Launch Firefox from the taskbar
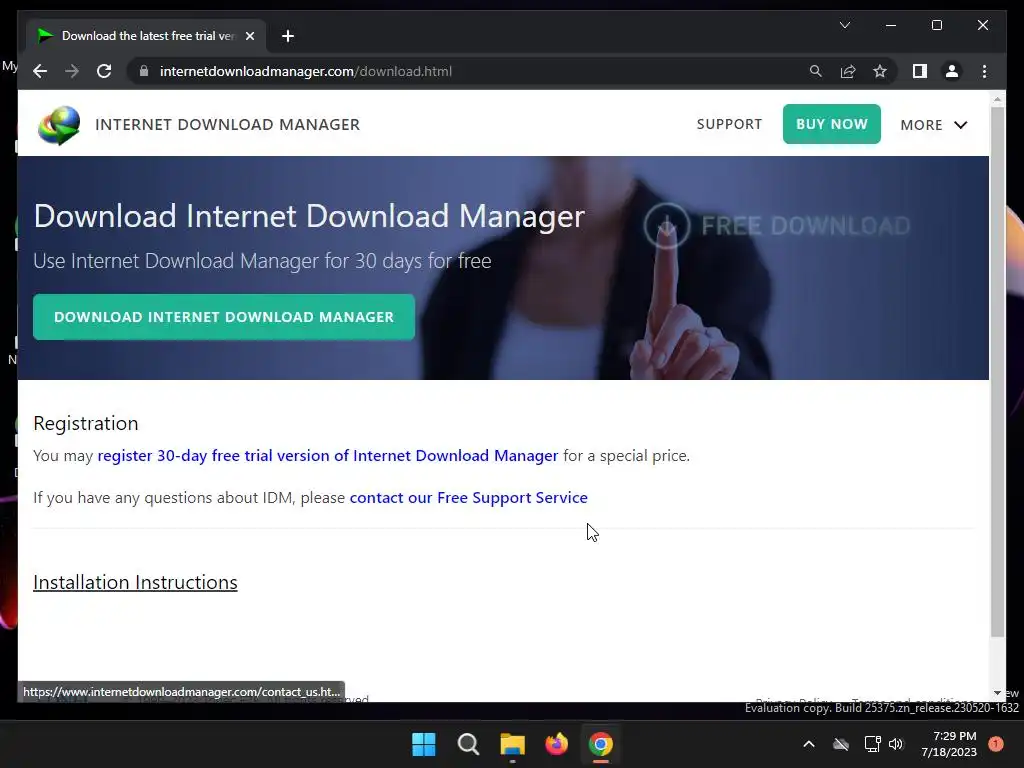Viewport: 1024px width, 768px height. [556, 744]
